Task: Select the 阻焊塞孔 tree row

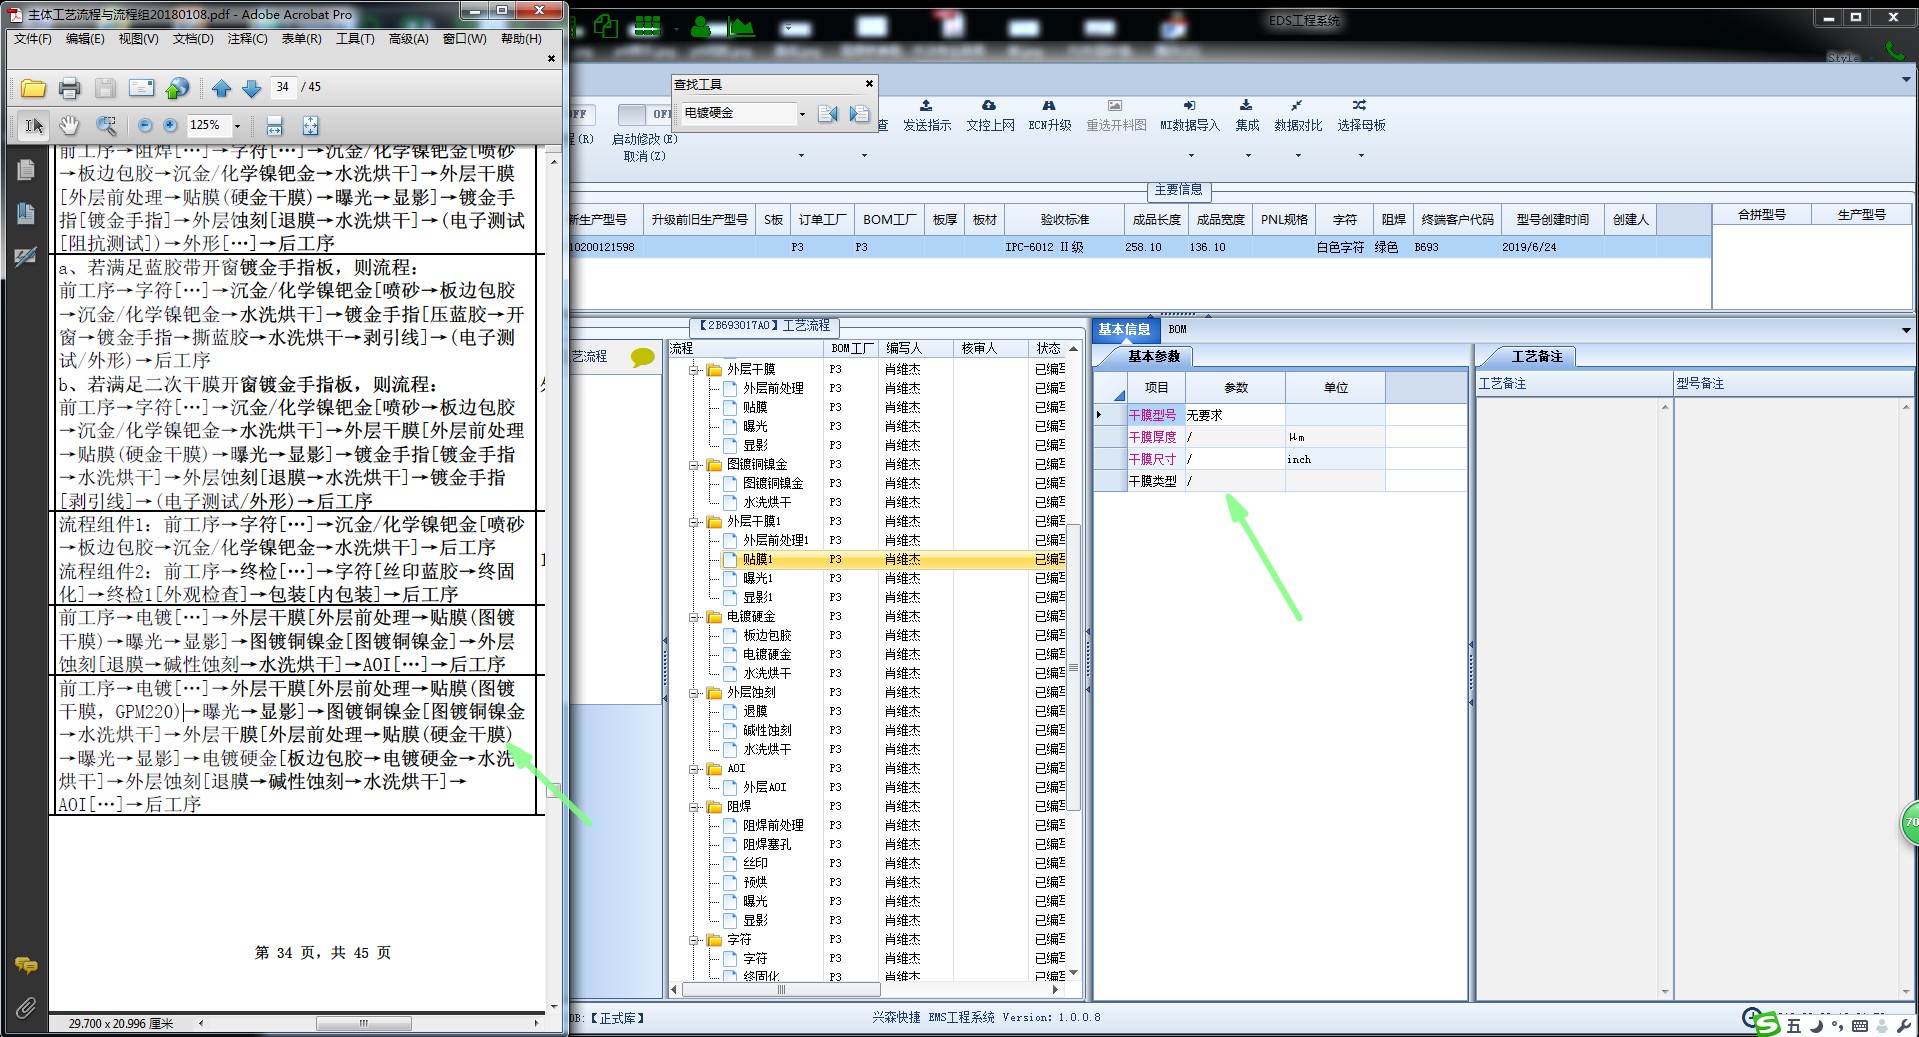Action: coord(767,845)
